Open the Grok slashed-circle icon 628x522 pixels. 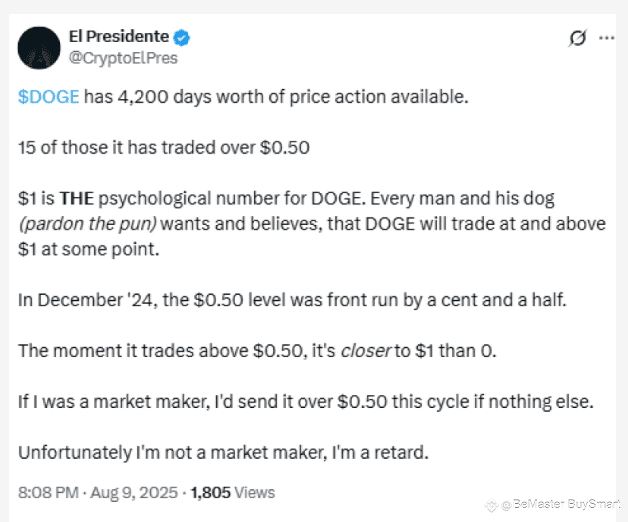pyautogui.click(x=577, y=38)
